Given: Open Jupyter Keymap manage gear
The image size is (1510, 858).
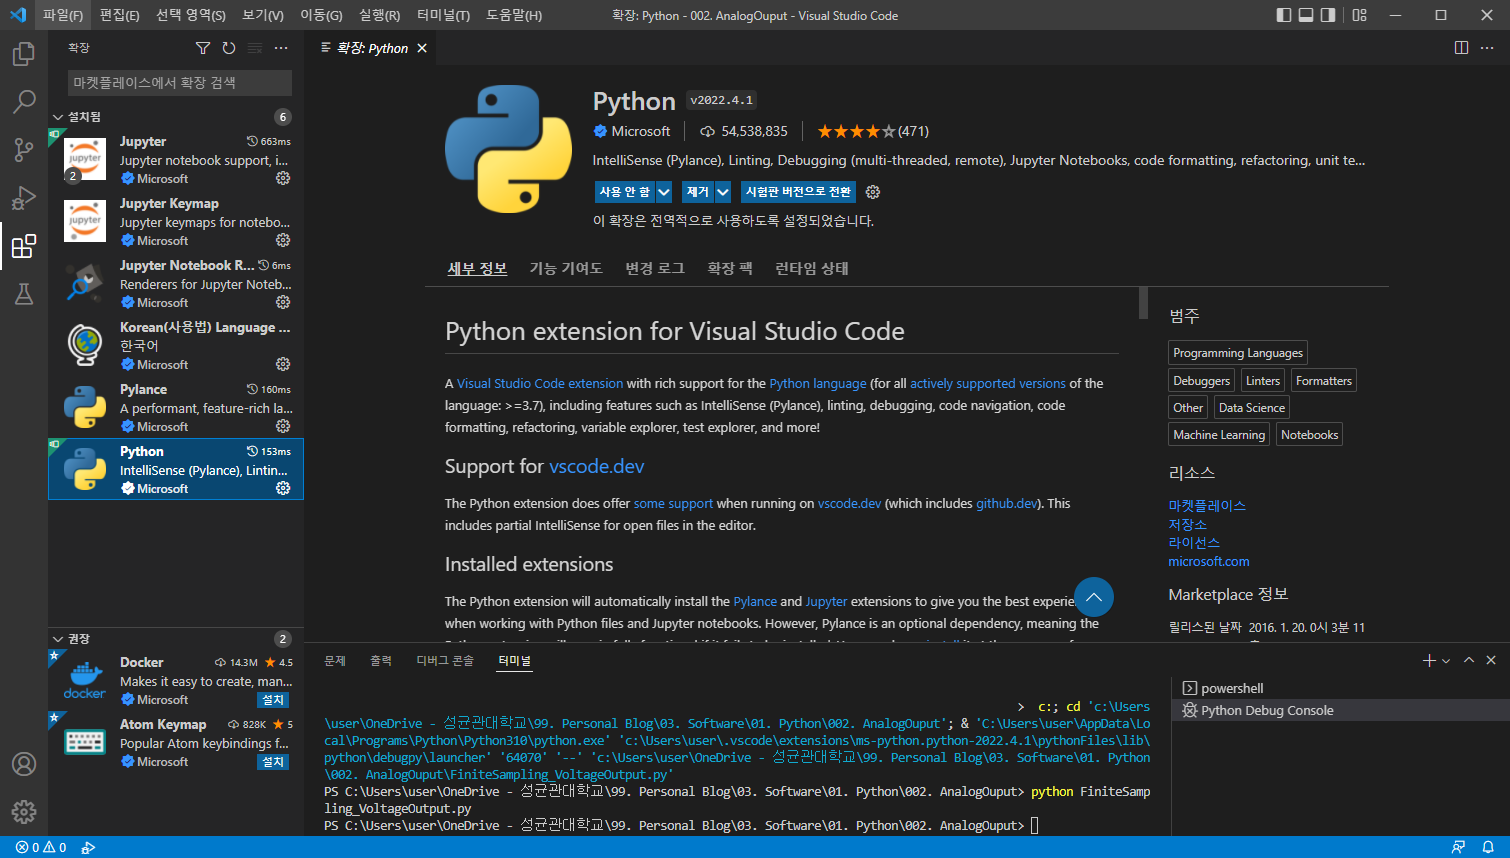Looking at the screenshot, I should [x=283, y=240].
